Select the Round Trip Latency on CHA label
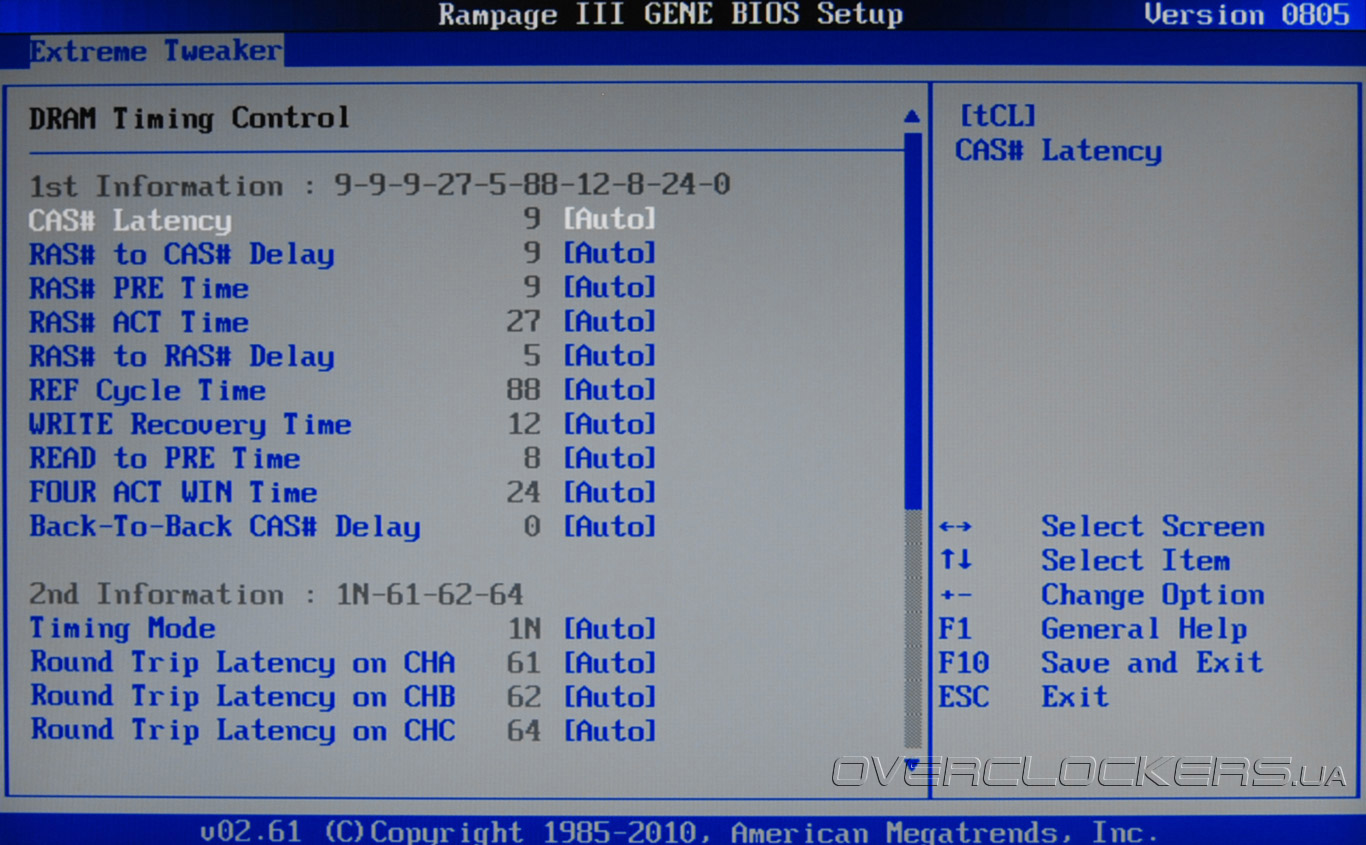The width and height of the screenshot is (1366, 845). (242, 662)
